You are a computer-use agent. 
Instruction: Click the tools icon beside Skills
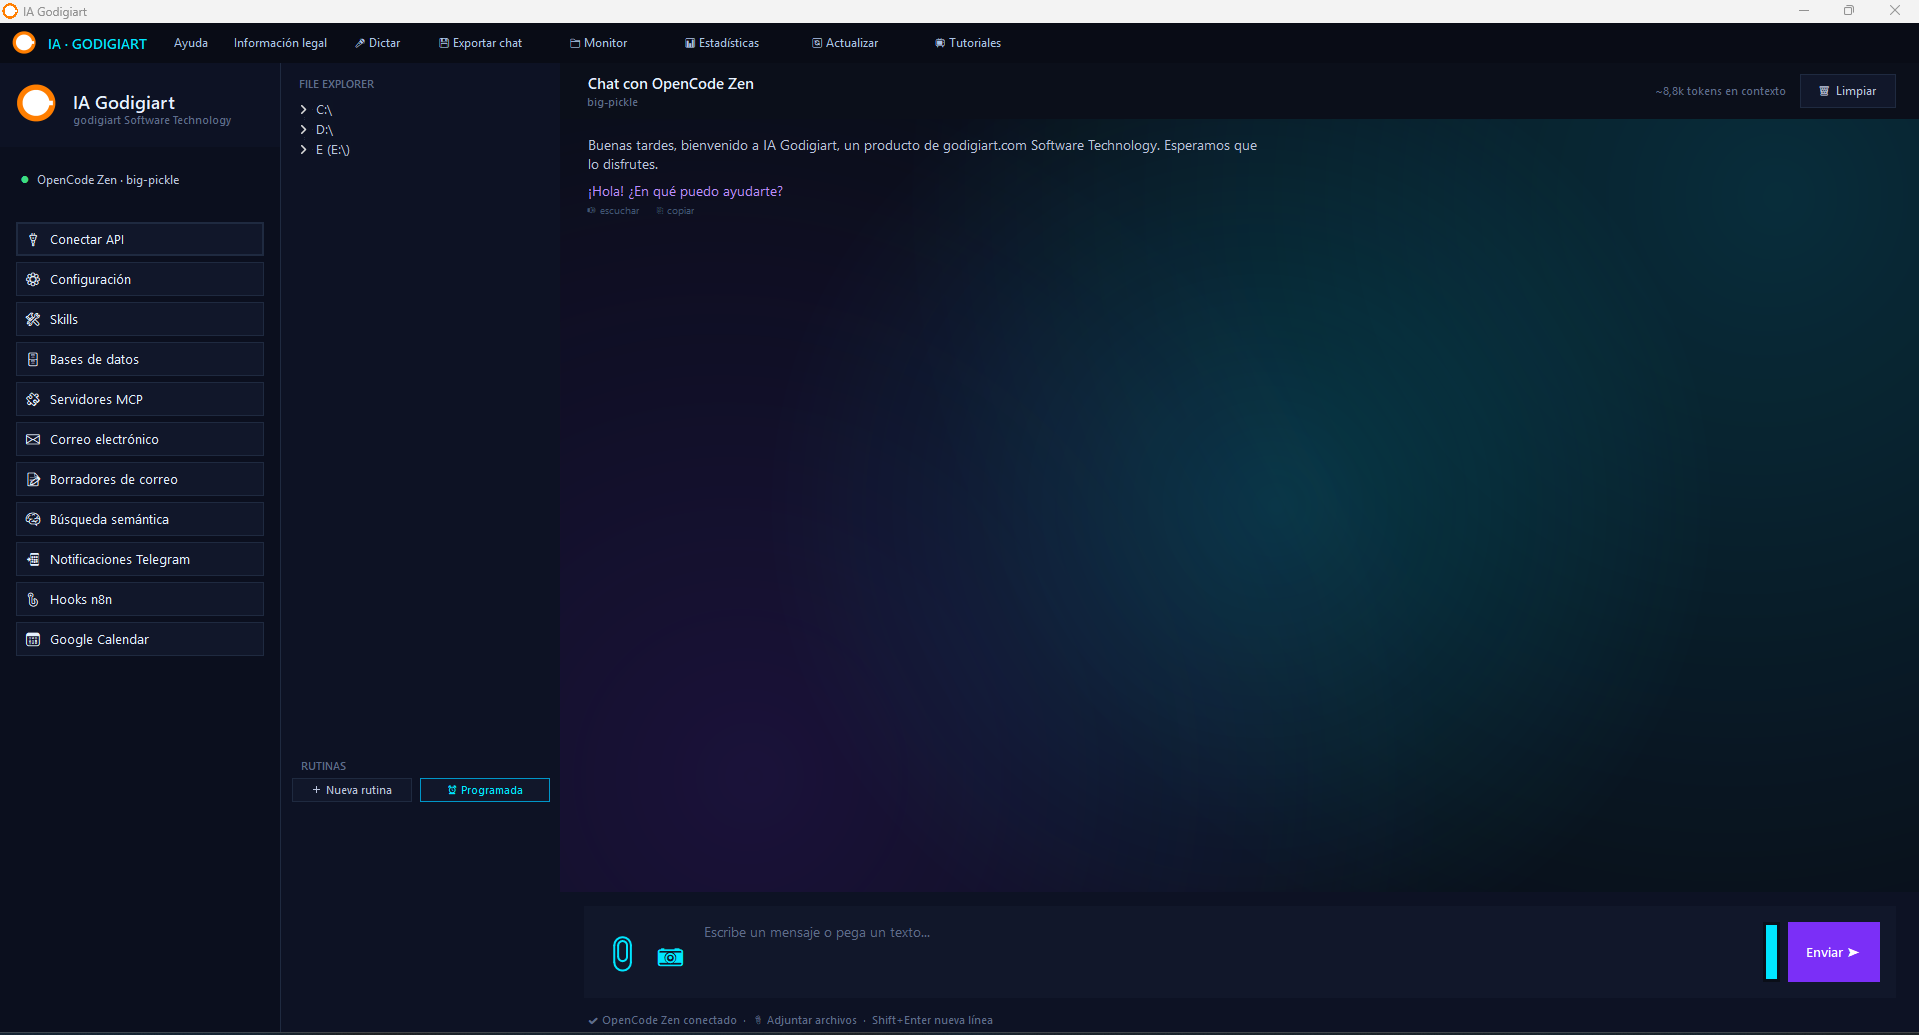[33, 320]
